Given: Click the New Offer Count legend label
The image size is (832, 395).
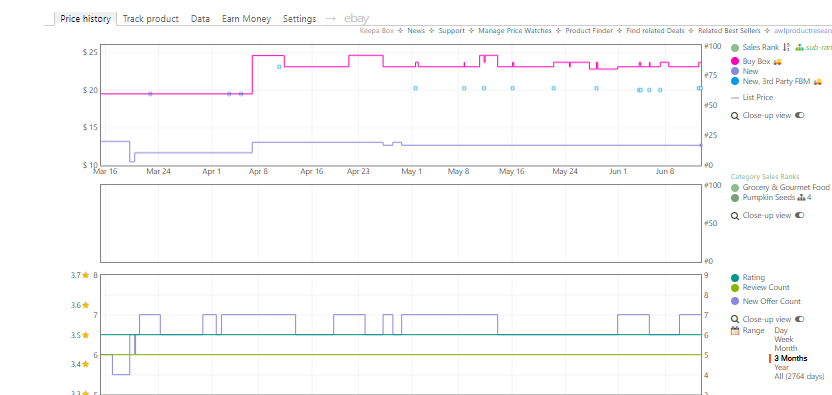Looking at the screenshot, I should pos(772,301).
